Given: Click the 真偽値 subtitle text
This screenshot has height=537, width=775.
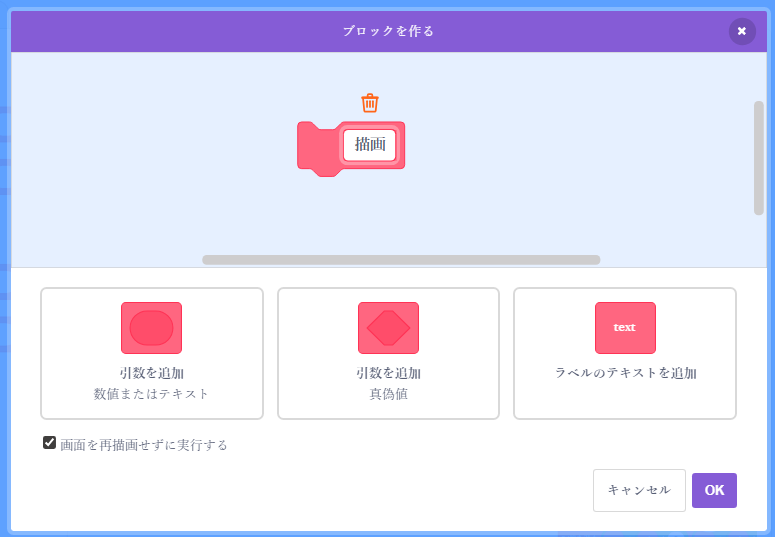Looking at the screenshot, I should tap(388, 394).
